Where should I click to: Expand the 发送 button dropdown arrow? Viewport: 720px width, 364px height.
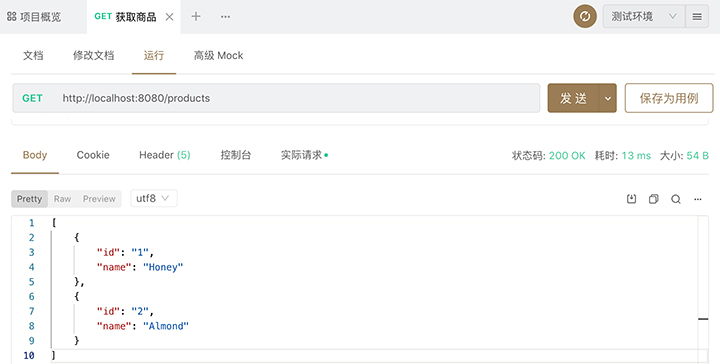[608, 98]
